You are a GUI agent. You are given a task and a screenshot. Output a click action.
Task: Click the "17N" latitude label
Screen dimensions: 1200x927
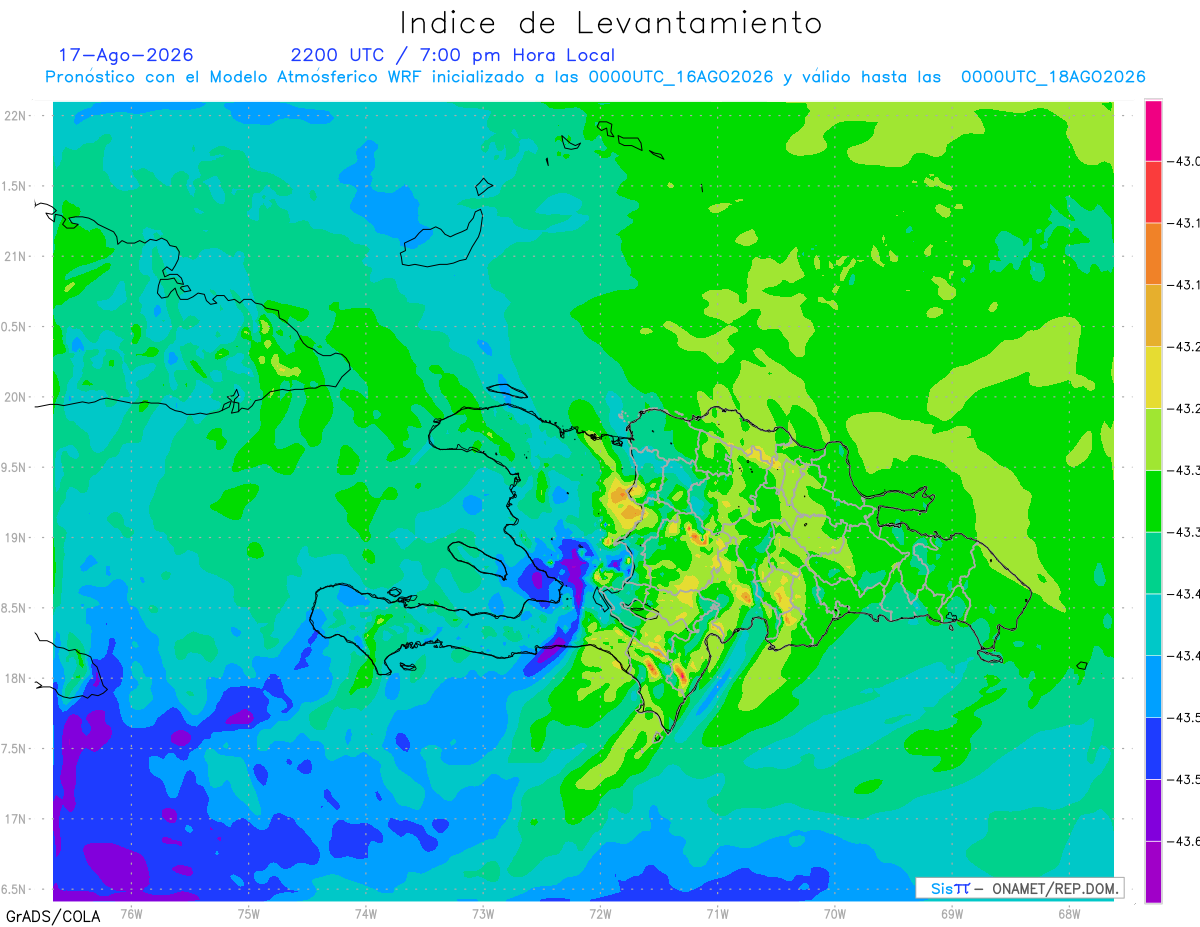(15, 819)
